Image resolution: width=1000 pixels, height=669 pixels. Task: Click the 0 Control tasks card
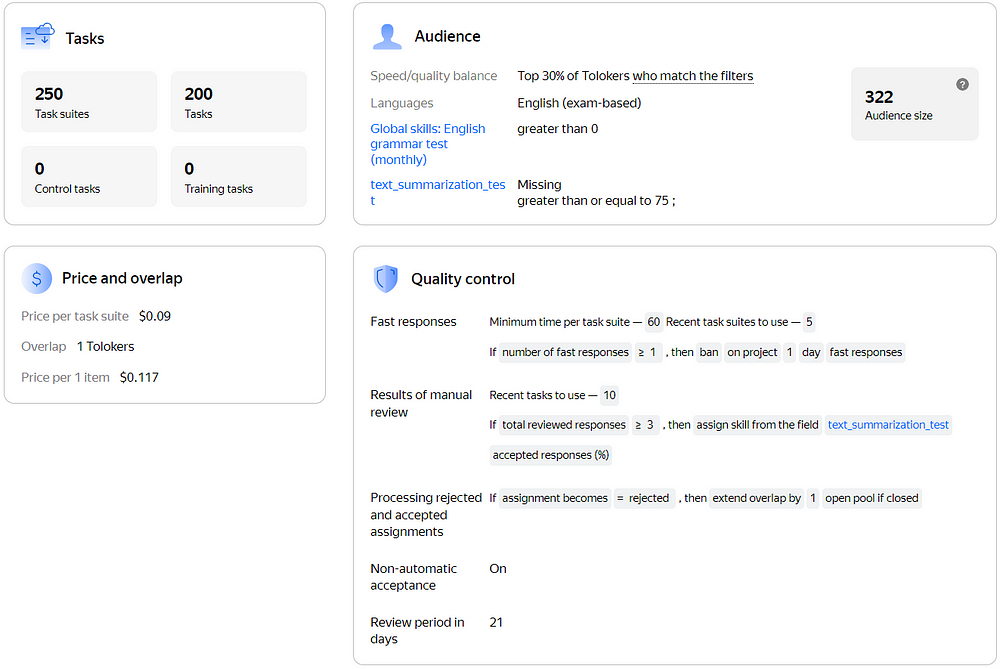(x=89, y=177)
